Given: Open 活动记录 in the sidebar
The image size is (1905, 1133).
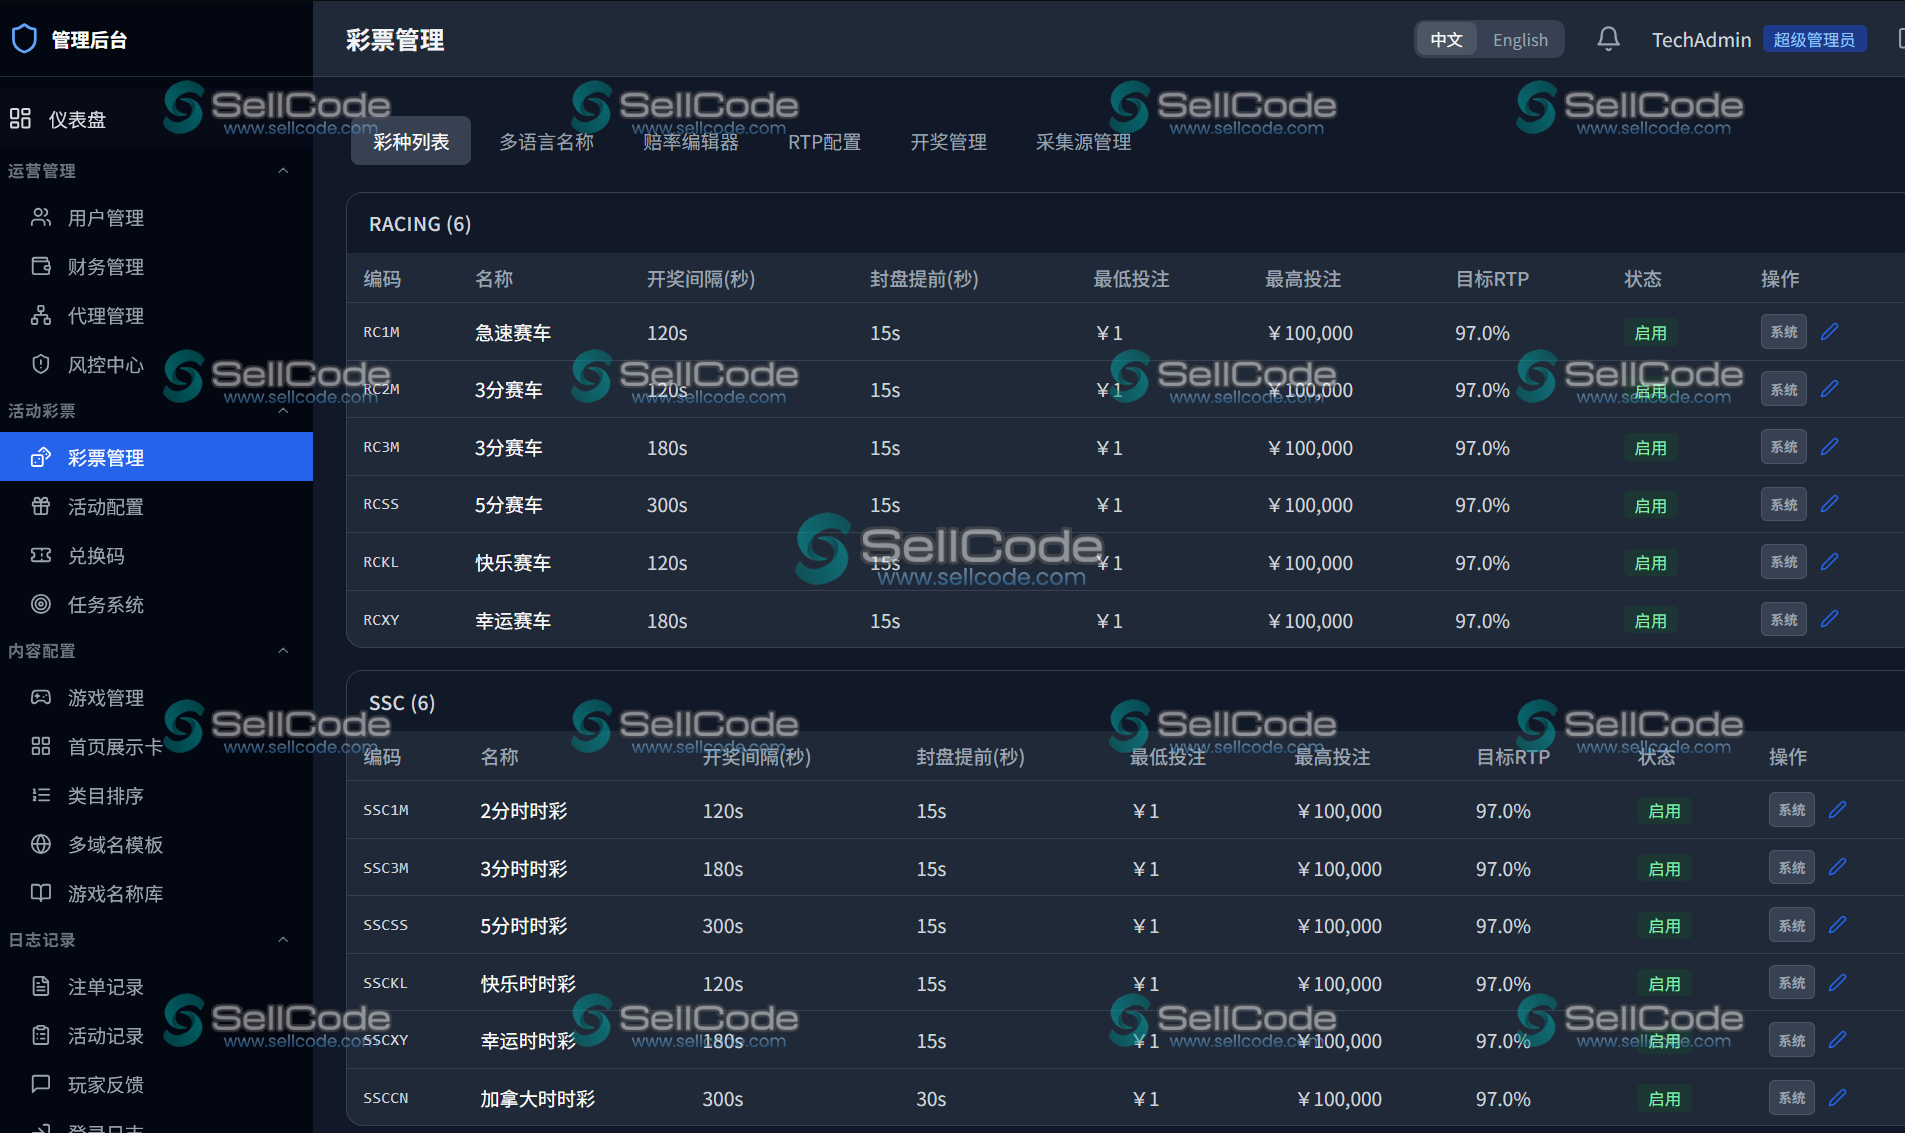Looking at the screenshot, I should coord(156,1035).
